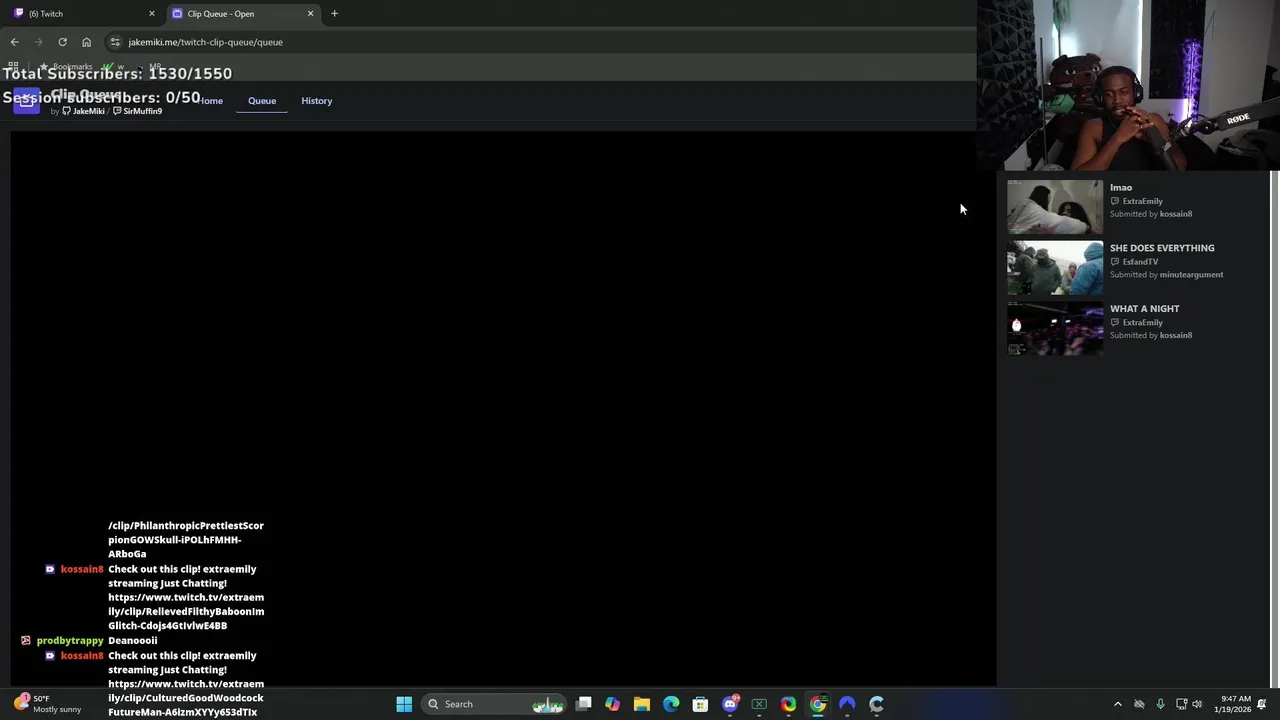Close the Clip Queue - Open tab
Screen dimensions: 1280x720
[x=310, y=14]
